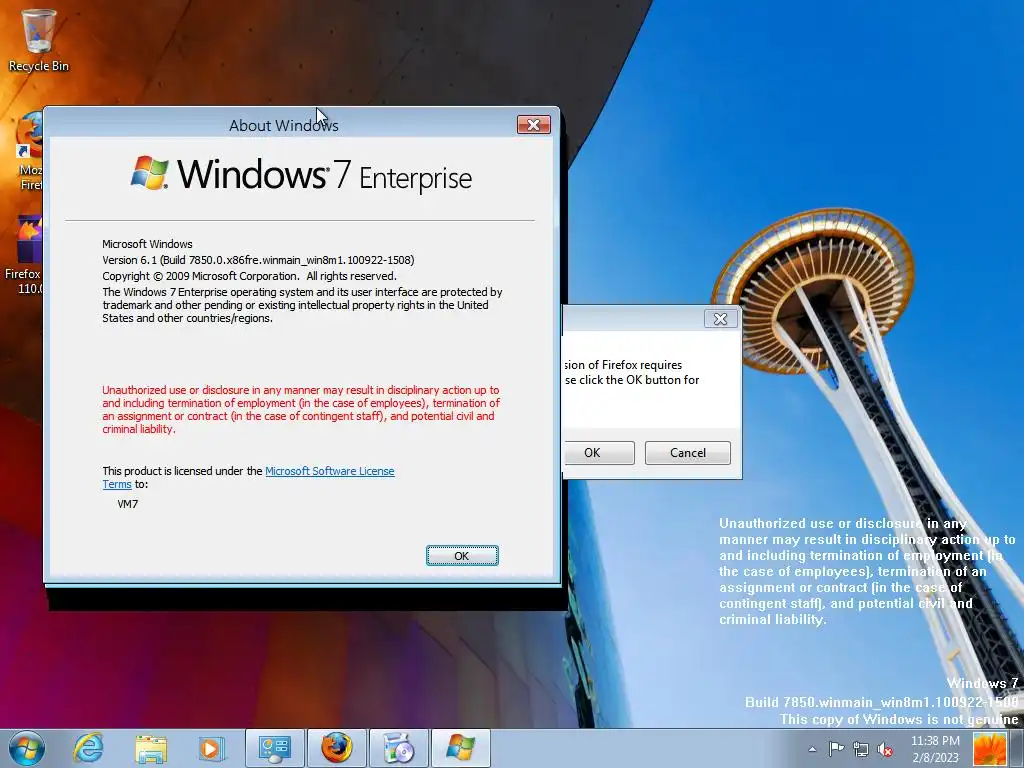This screenshot has height=768, width=1024.
Task: Click the Microsoft Windows label in dialog
Action: (x=147, y=244)
